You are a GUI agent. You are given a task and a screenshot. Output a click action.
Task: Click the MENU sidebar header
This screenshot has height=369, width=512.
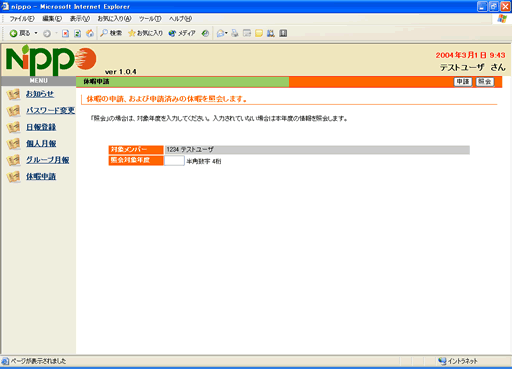coord(38,81)
